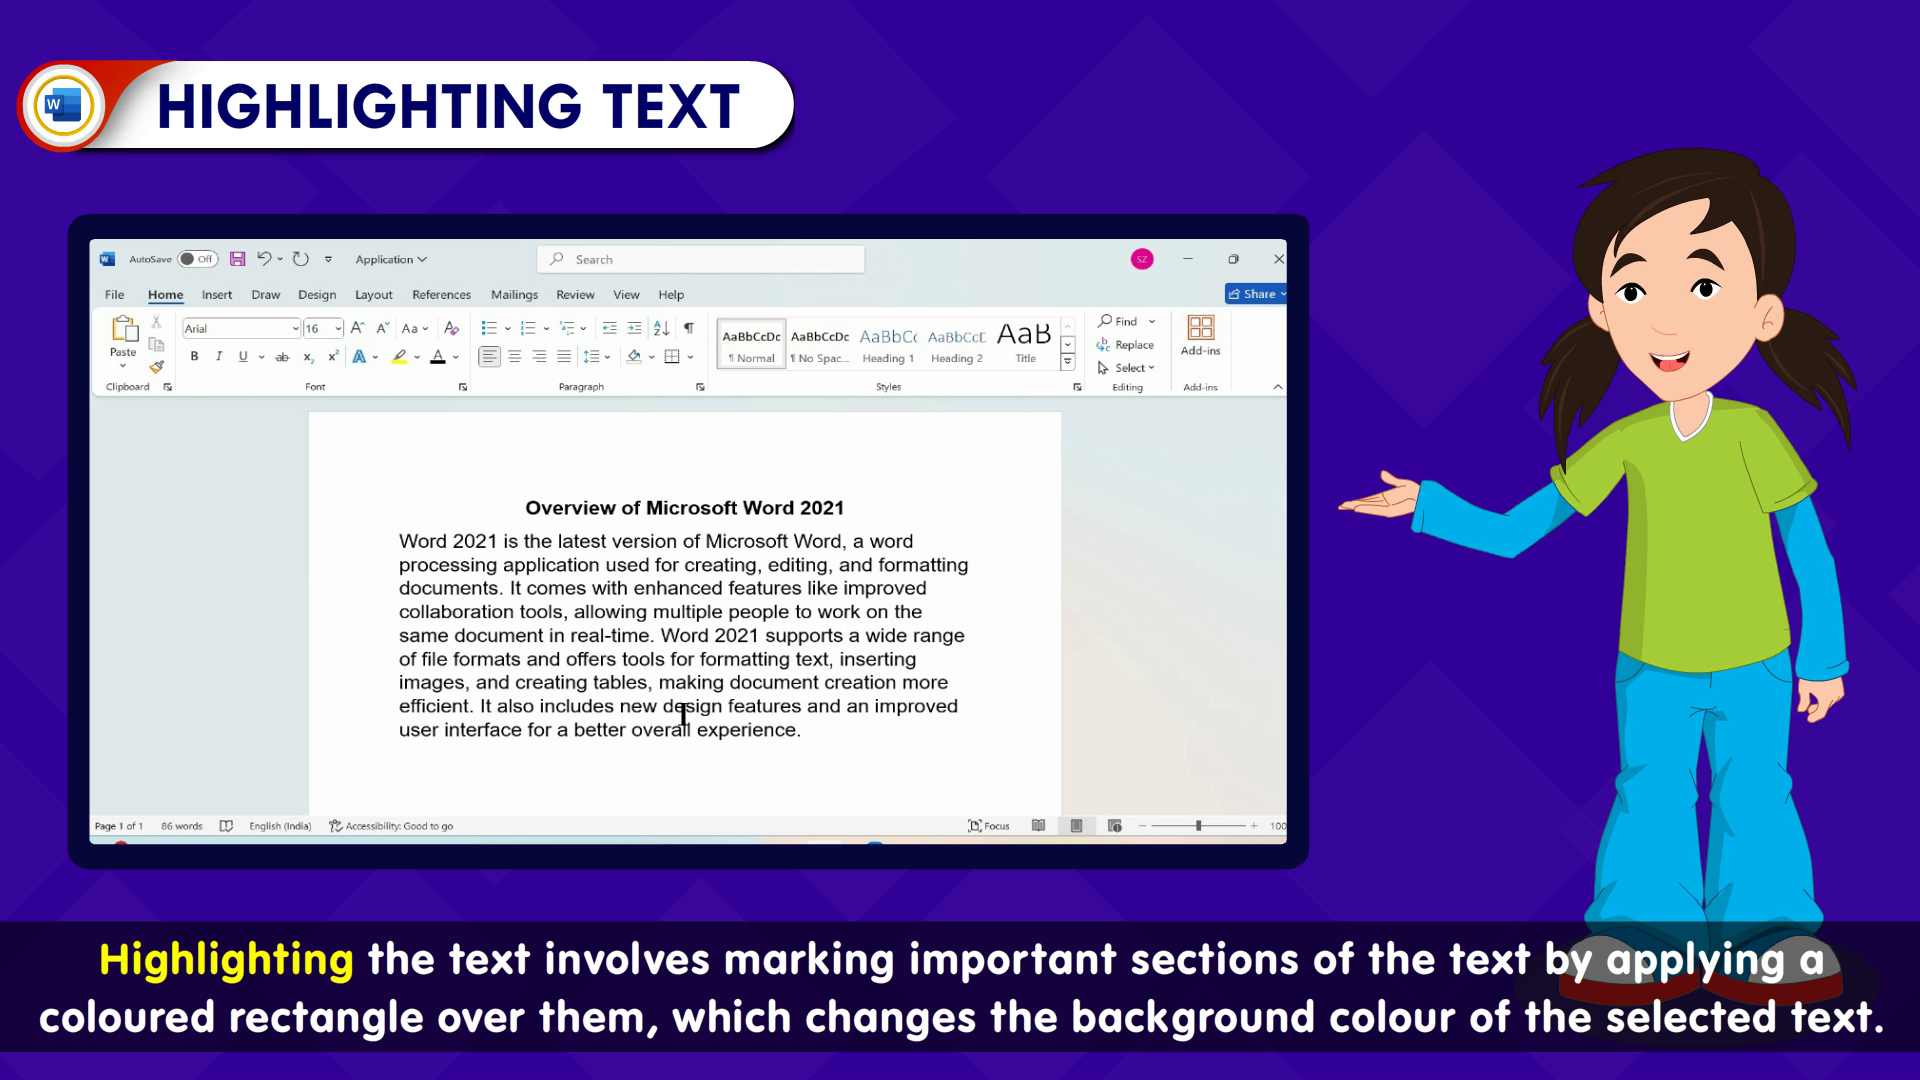Toggle Bold formatting
The height and width of the screenshot is (1080, 1920).
click(x=194, y=357)
